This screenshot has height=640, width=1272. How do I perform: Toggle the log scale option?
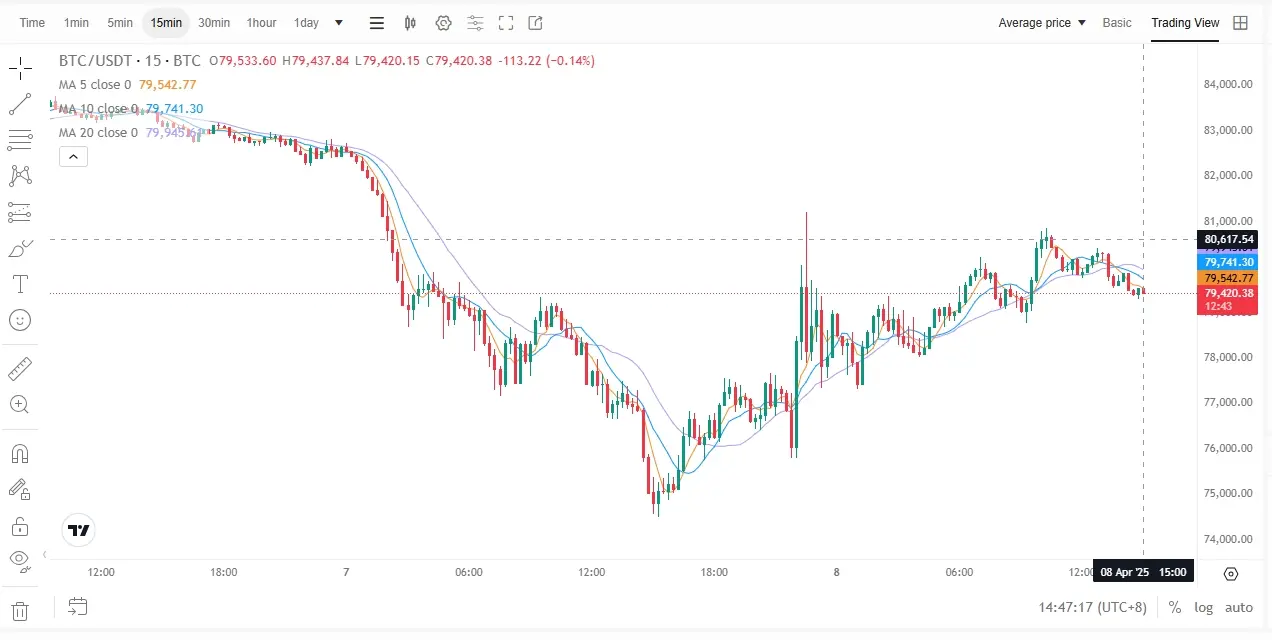(1203, 607)
